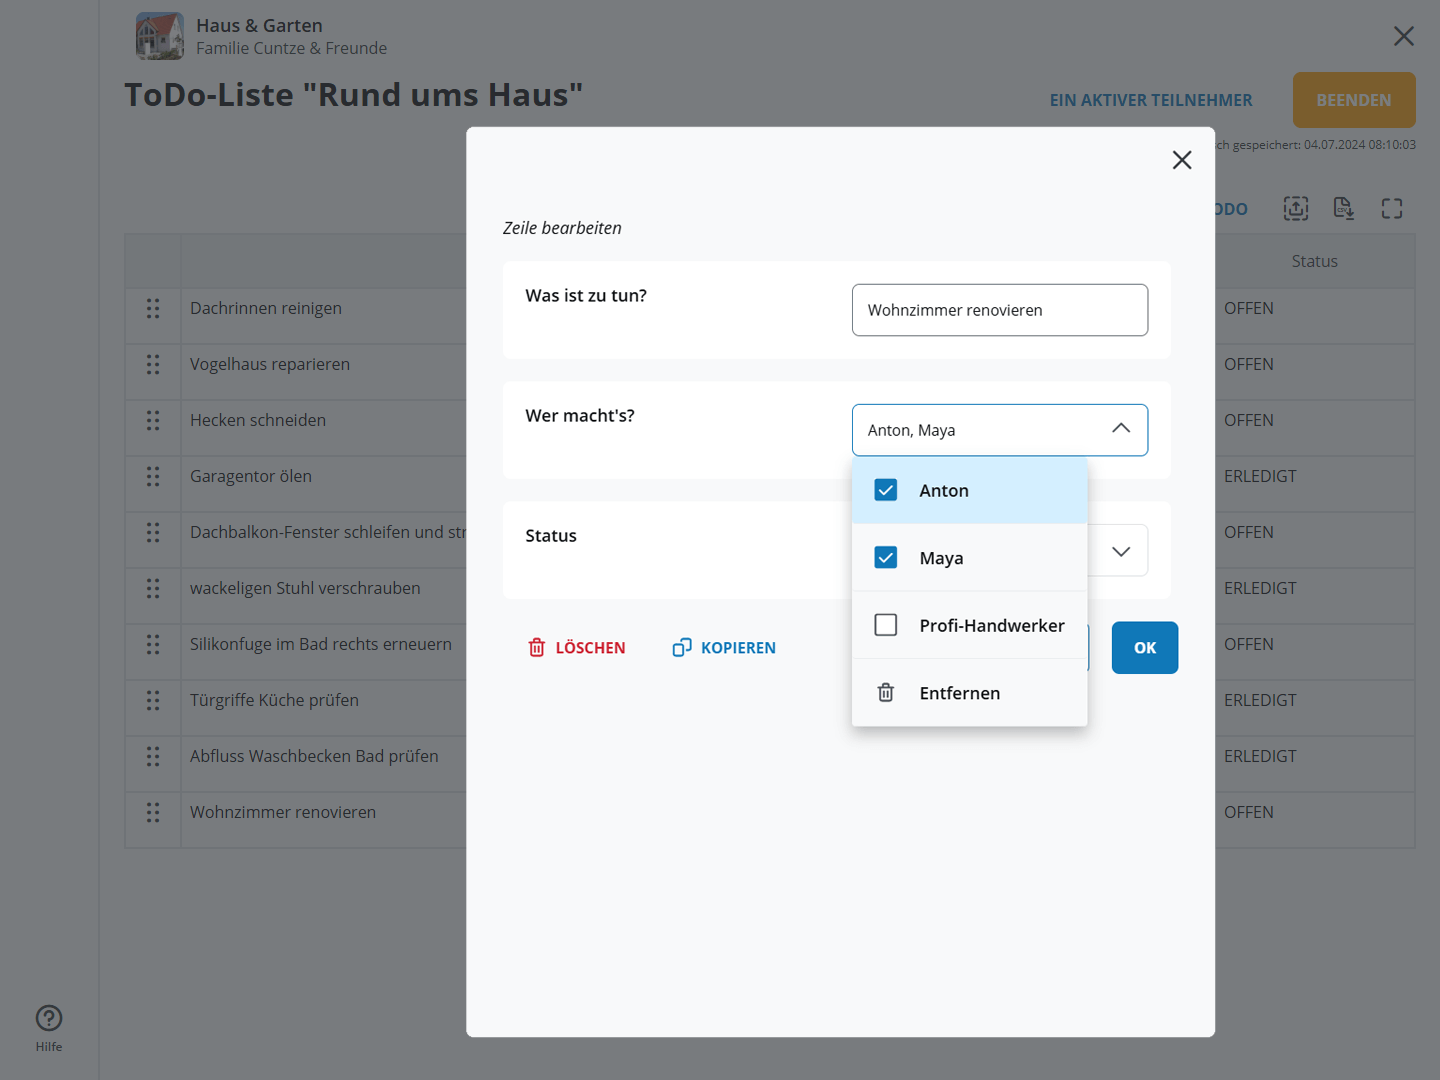Select Entfernen from the dropdown list
The image size is (1440, 1080).
(959, 693)
